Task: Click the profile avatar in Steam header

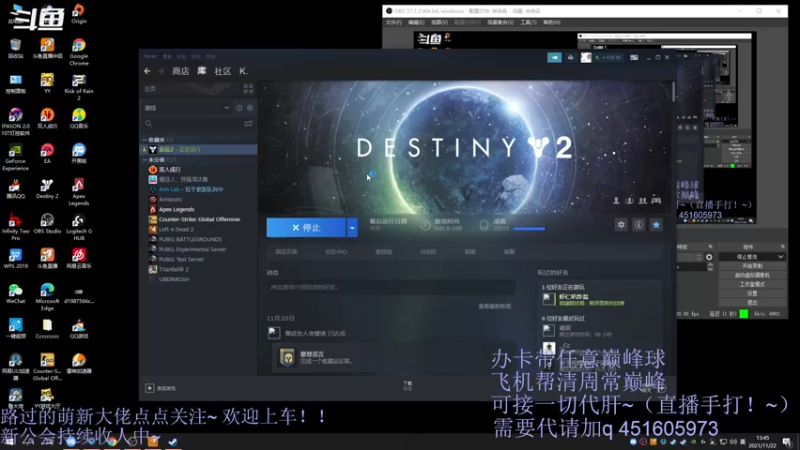Action: (586, 57)
